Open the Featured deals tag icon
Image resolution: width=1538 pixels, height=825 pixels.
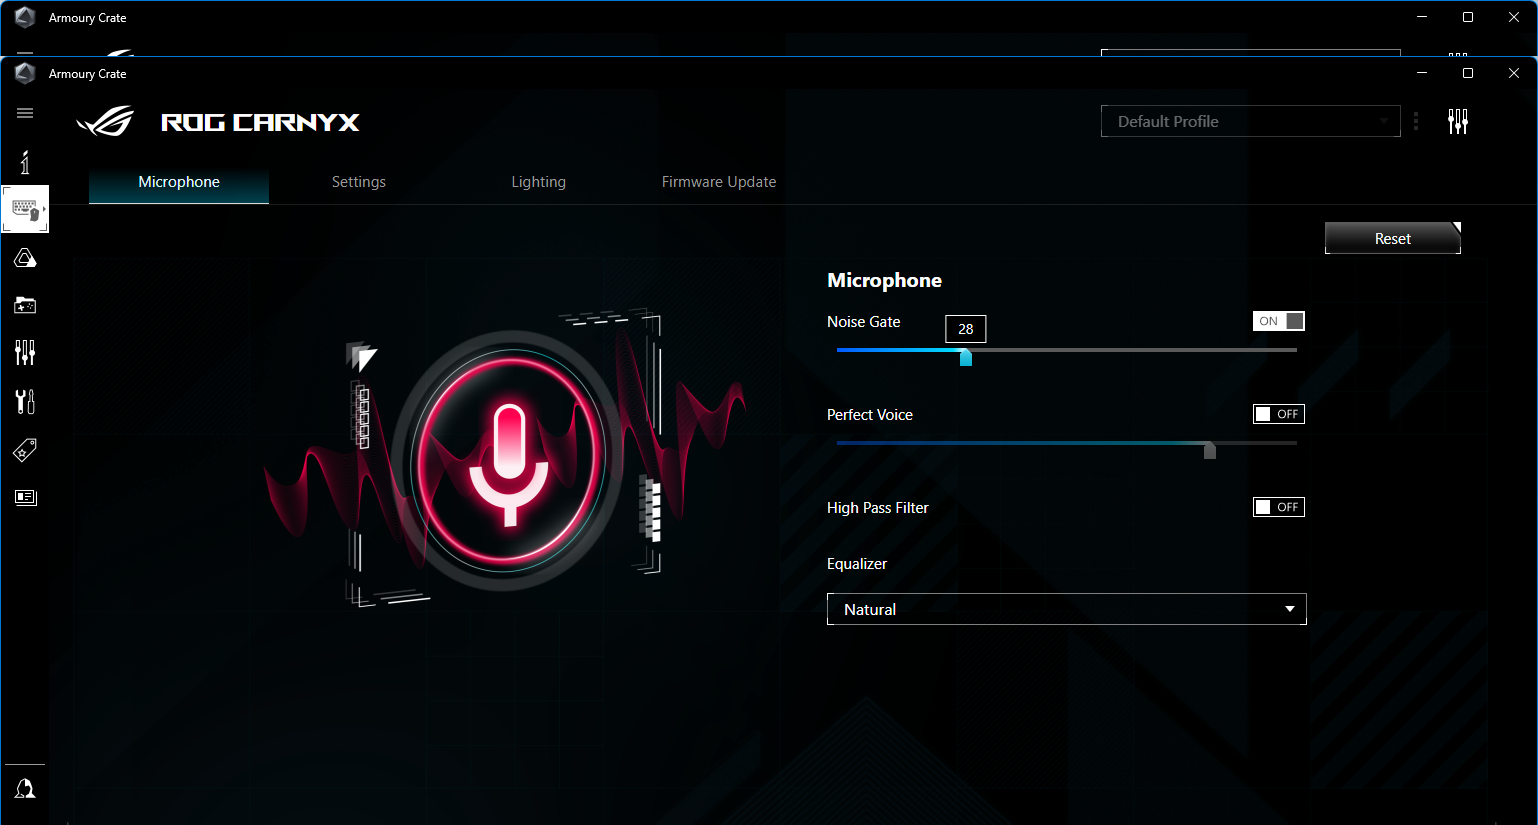click(25, 450)
